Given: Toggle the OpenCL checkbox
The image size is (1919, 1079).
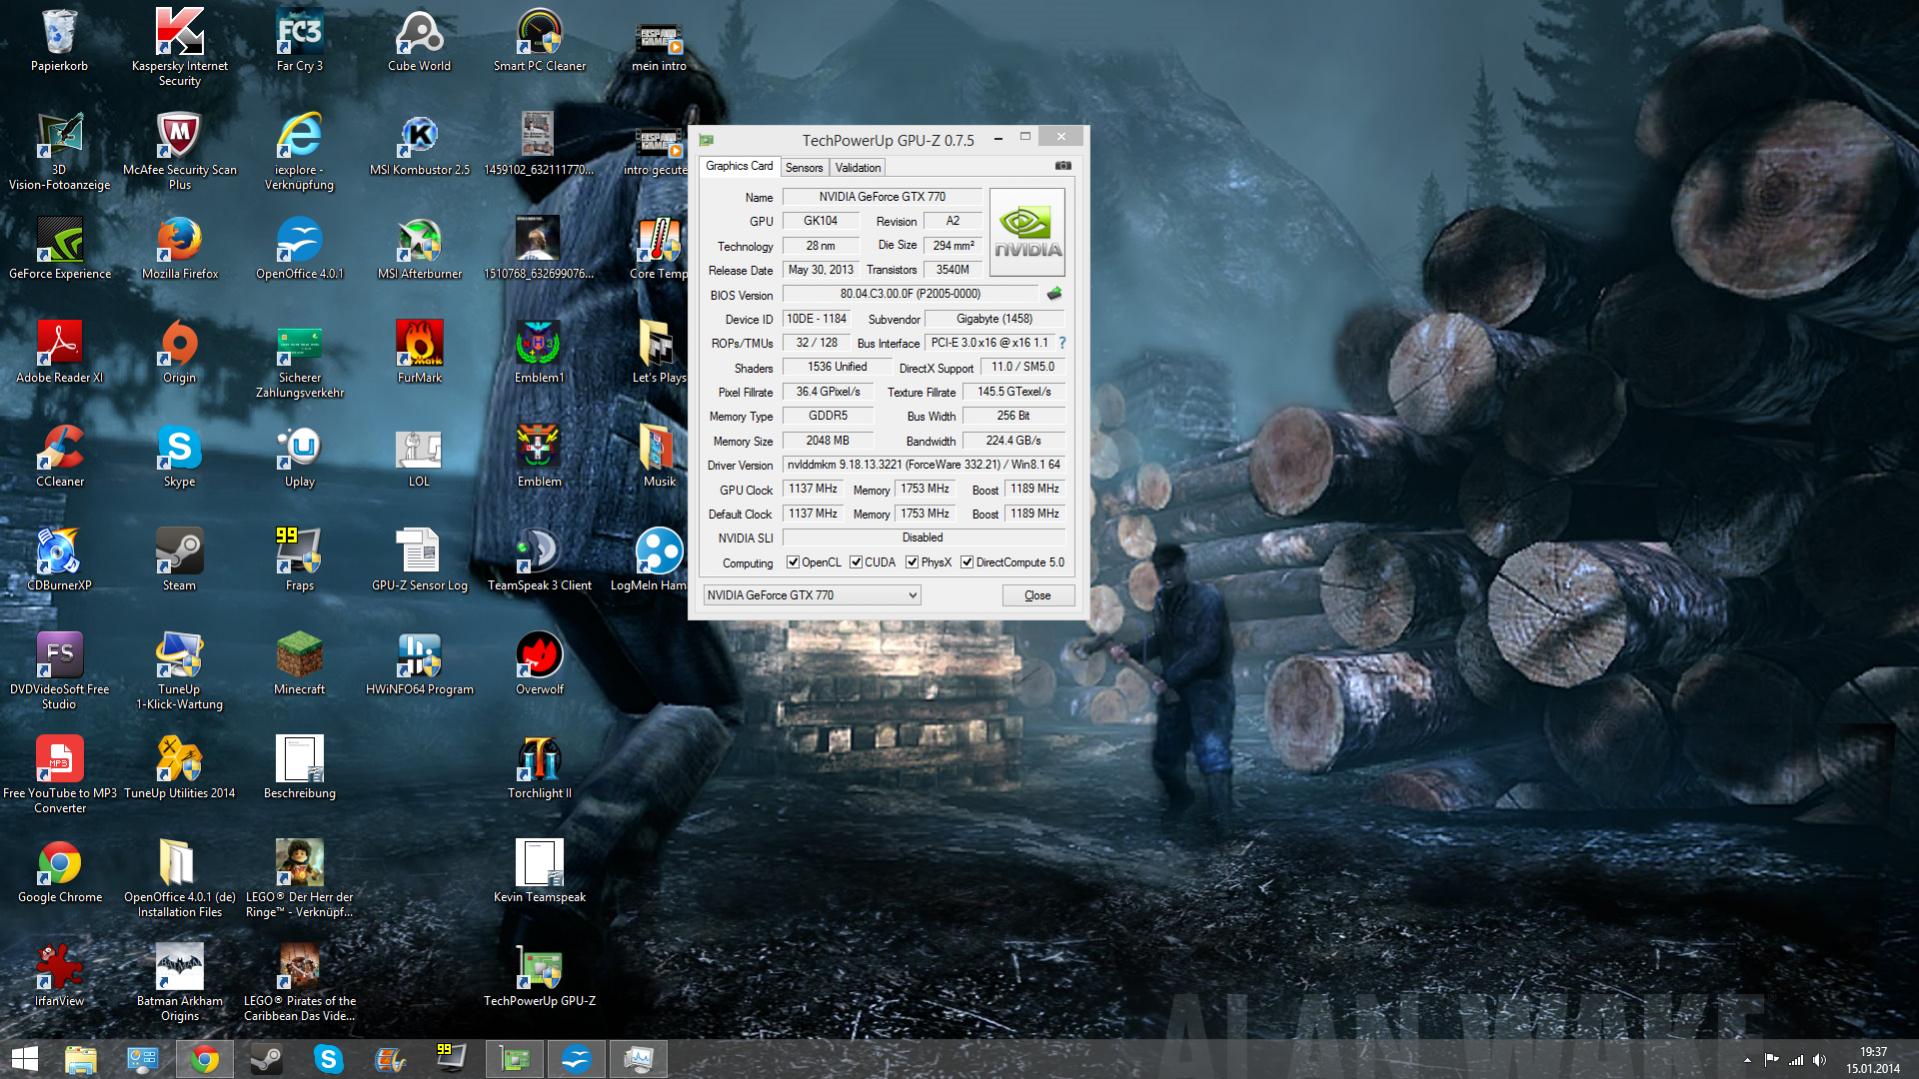Looking at the screenshot, I should pos(793,563).
